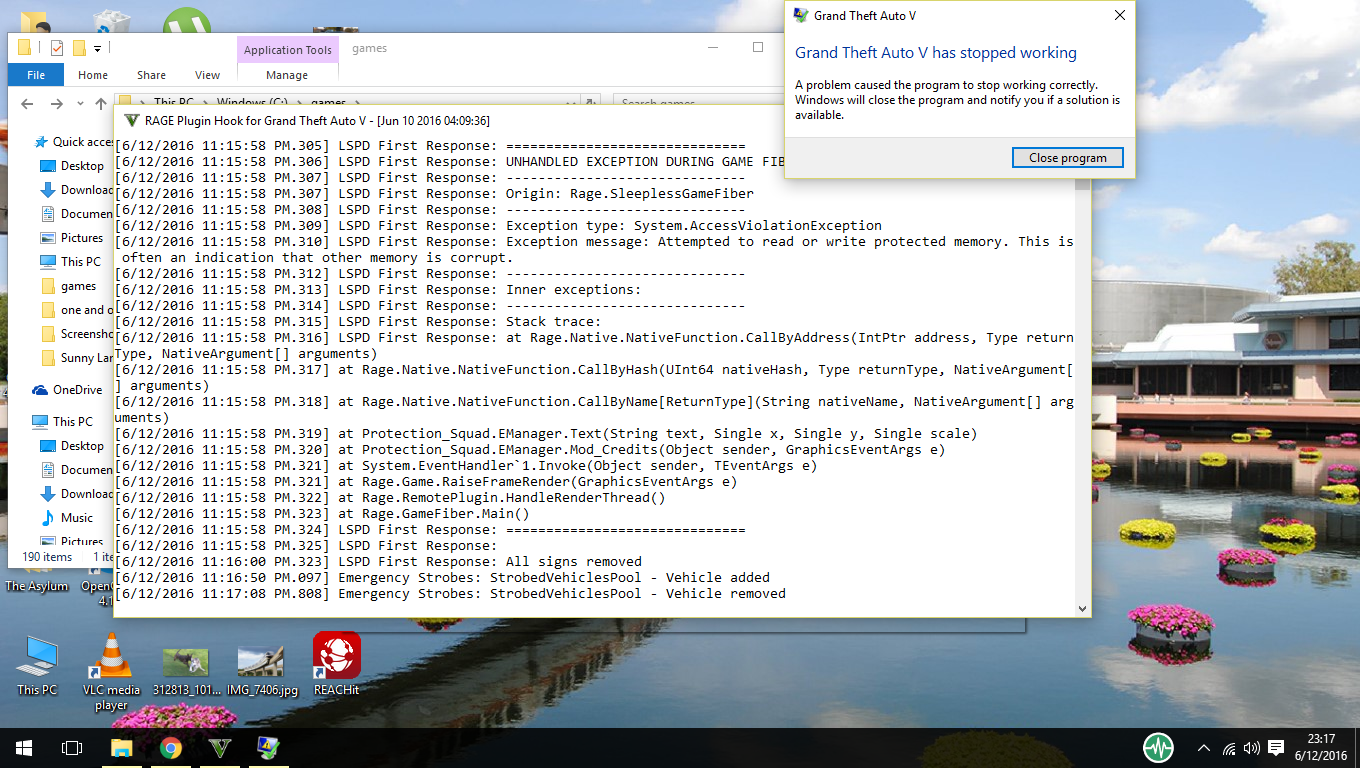
Task: Click the 'All signs removed' log line
Action: pyautogui.click(x=378, y=562)
